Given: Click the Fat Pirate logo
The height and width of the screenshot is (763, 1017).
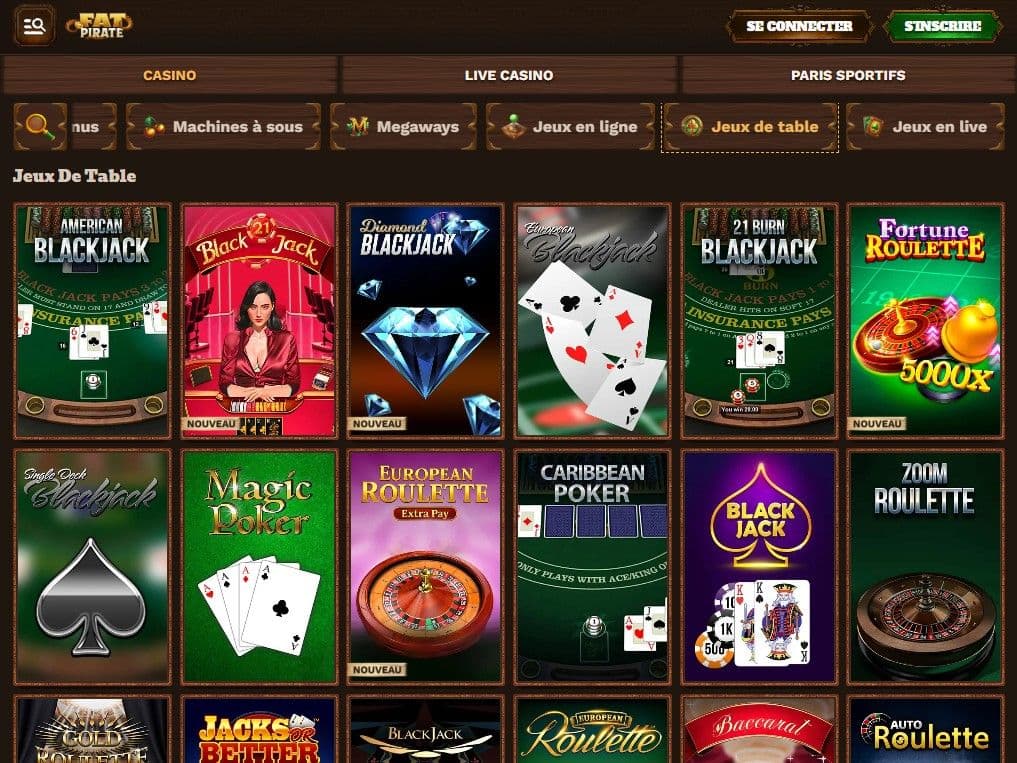Looking at the screenshot, I should tap(100, 26).
